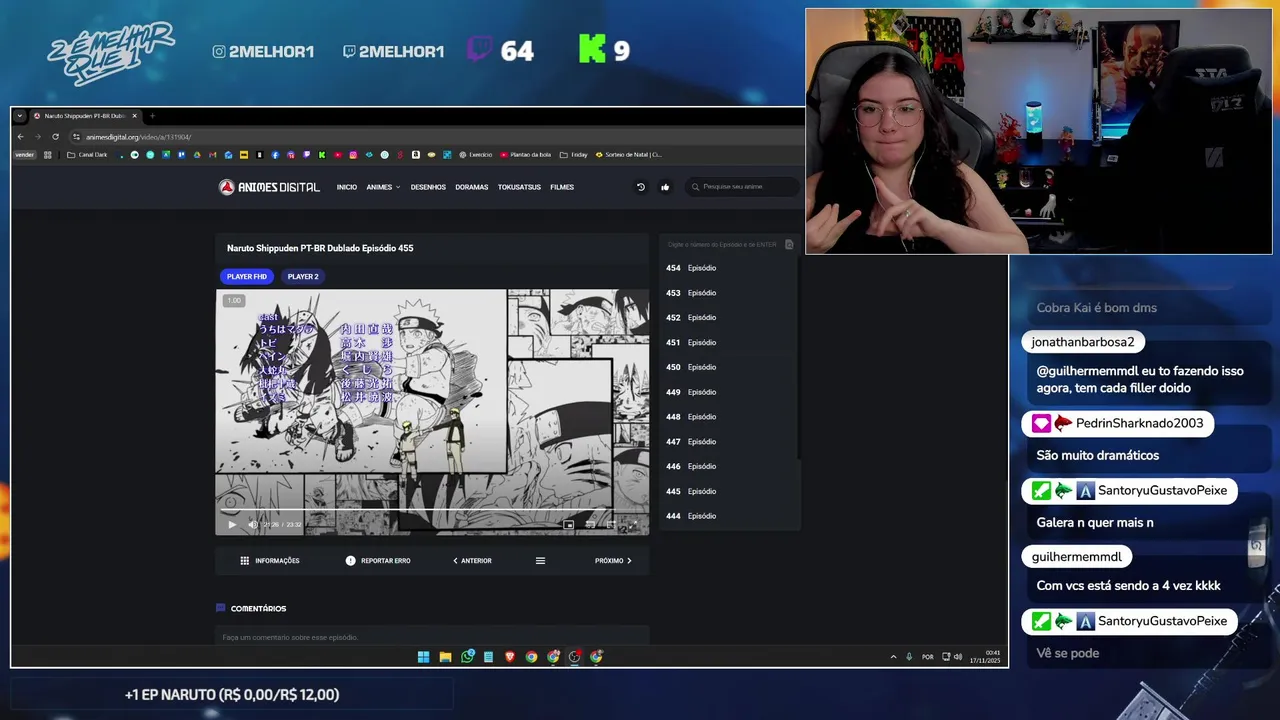Click the icon beside the episode number field
The height and width of the screenshot is (720, 1280).
pyautogui.click(x=789, y=244)
